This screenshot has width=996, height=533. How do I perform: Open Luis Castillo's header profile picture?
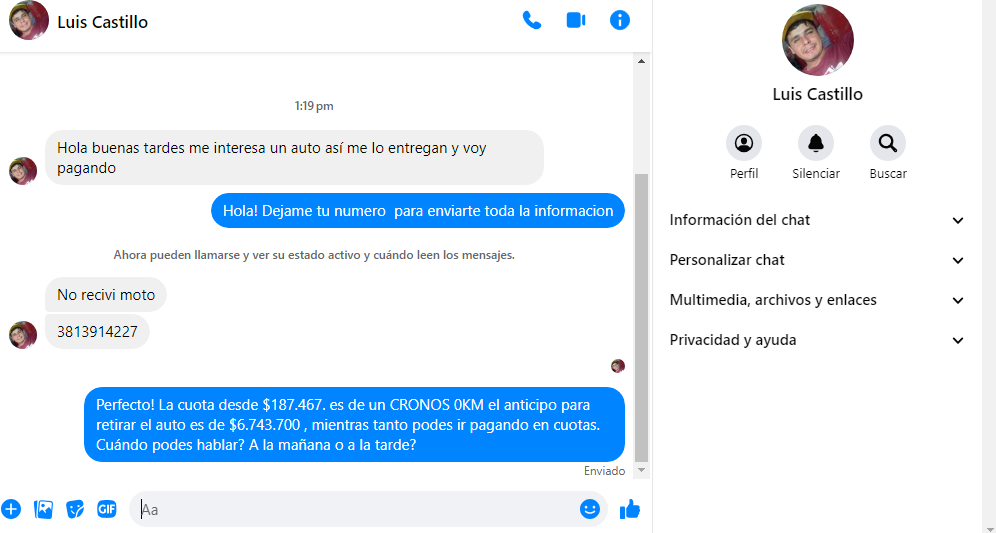click(29, 20)
